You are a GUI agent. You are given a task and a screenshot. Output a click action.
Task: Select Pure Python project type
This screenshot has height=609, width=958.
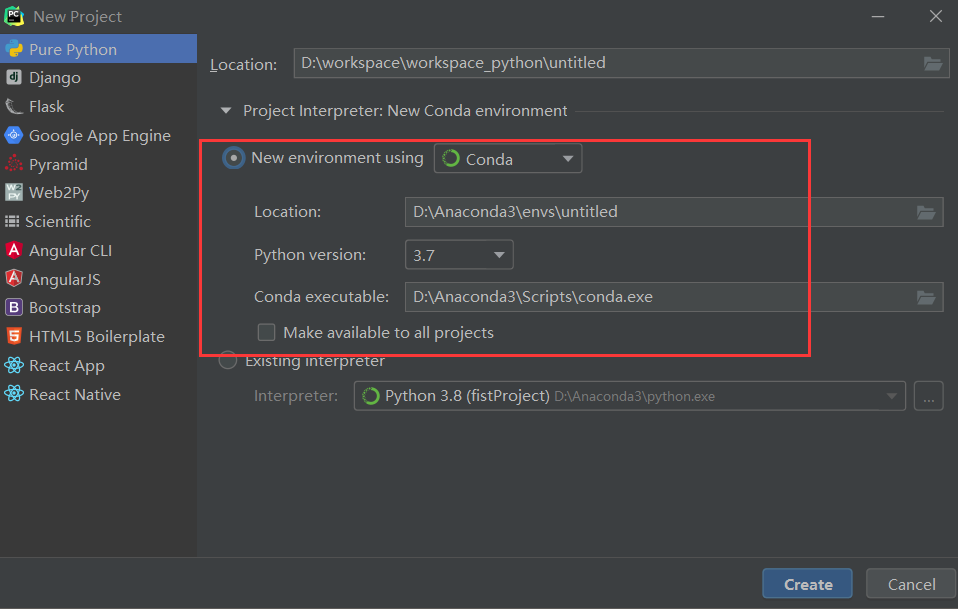[98, 49]
